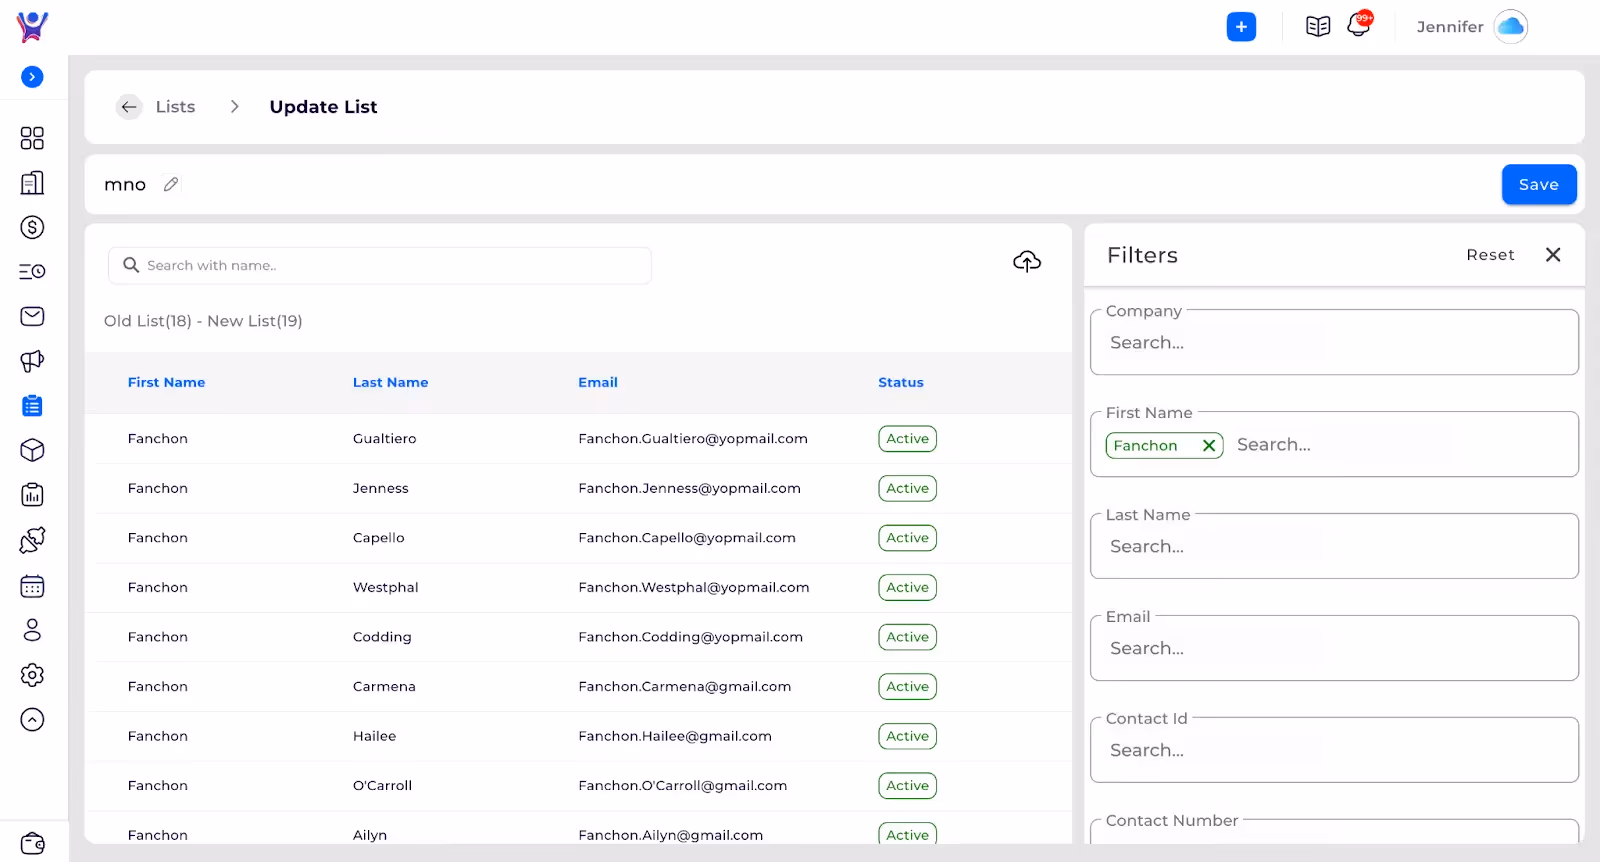Click the blue plus quick-add icon
The width and height of the screenshot is (1600, 862).
click(x=1241, y=27)
